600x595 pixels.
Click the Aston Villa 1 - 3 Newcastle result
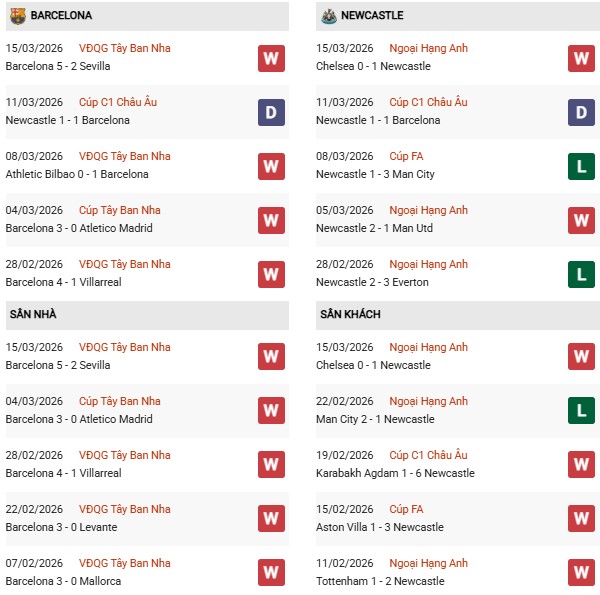click(380, 527)
